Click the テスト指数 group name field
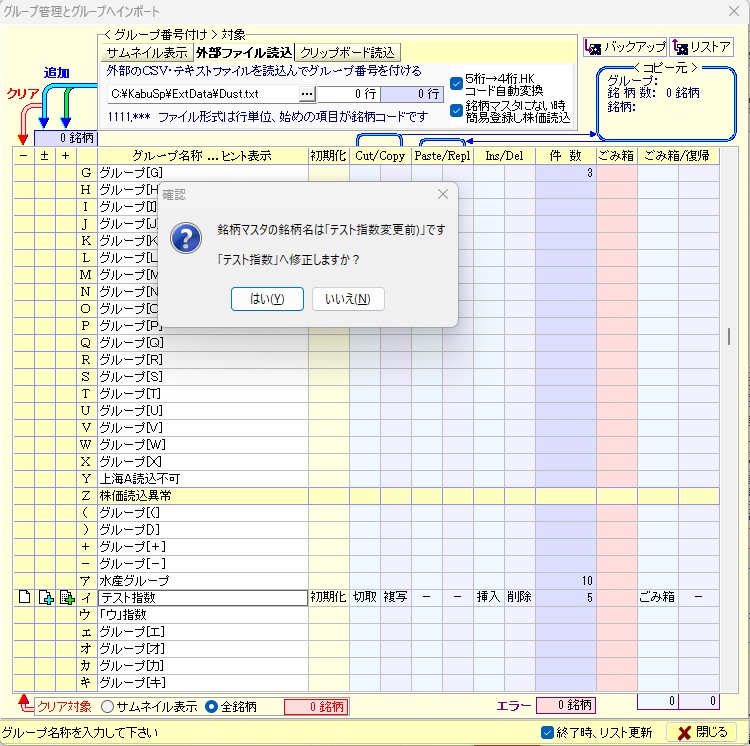750x746 pixels. pyautogui.click(x=201, y=598)
